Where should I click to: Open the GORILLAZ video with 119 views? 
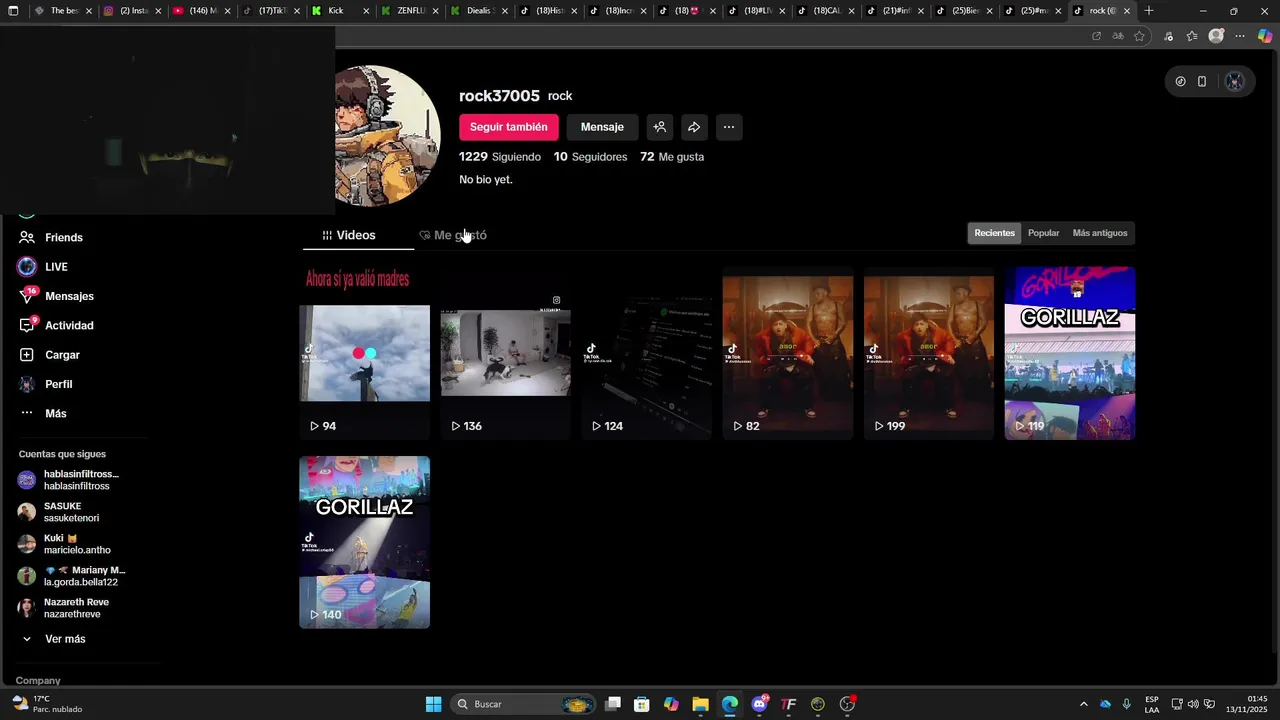[x=1069, y=353]
